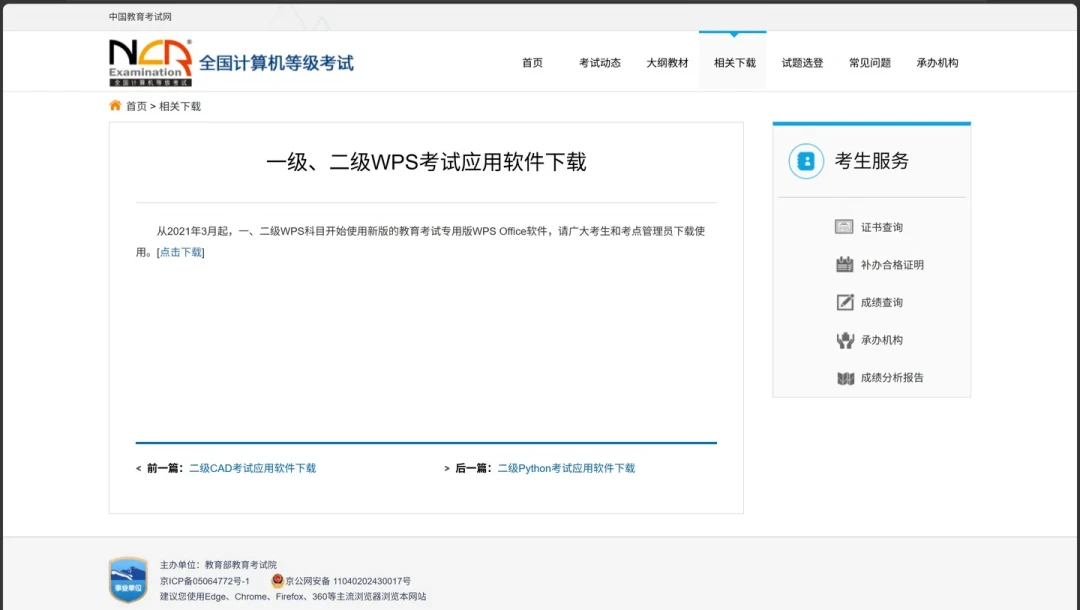This screenshot has height=610, width=1080.
Task: Click the 考生服务 sidebar heading
Action: (x=871, y=161)
